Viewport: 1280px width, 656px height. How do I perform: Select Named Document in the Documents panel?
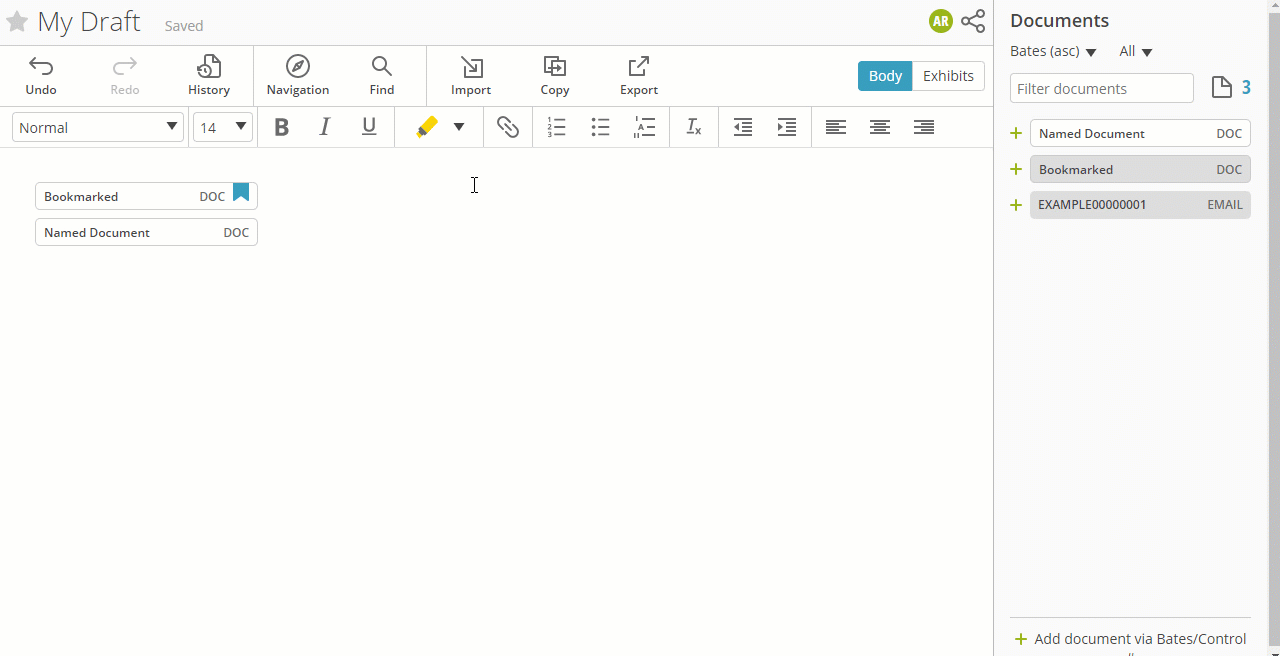1140,133
